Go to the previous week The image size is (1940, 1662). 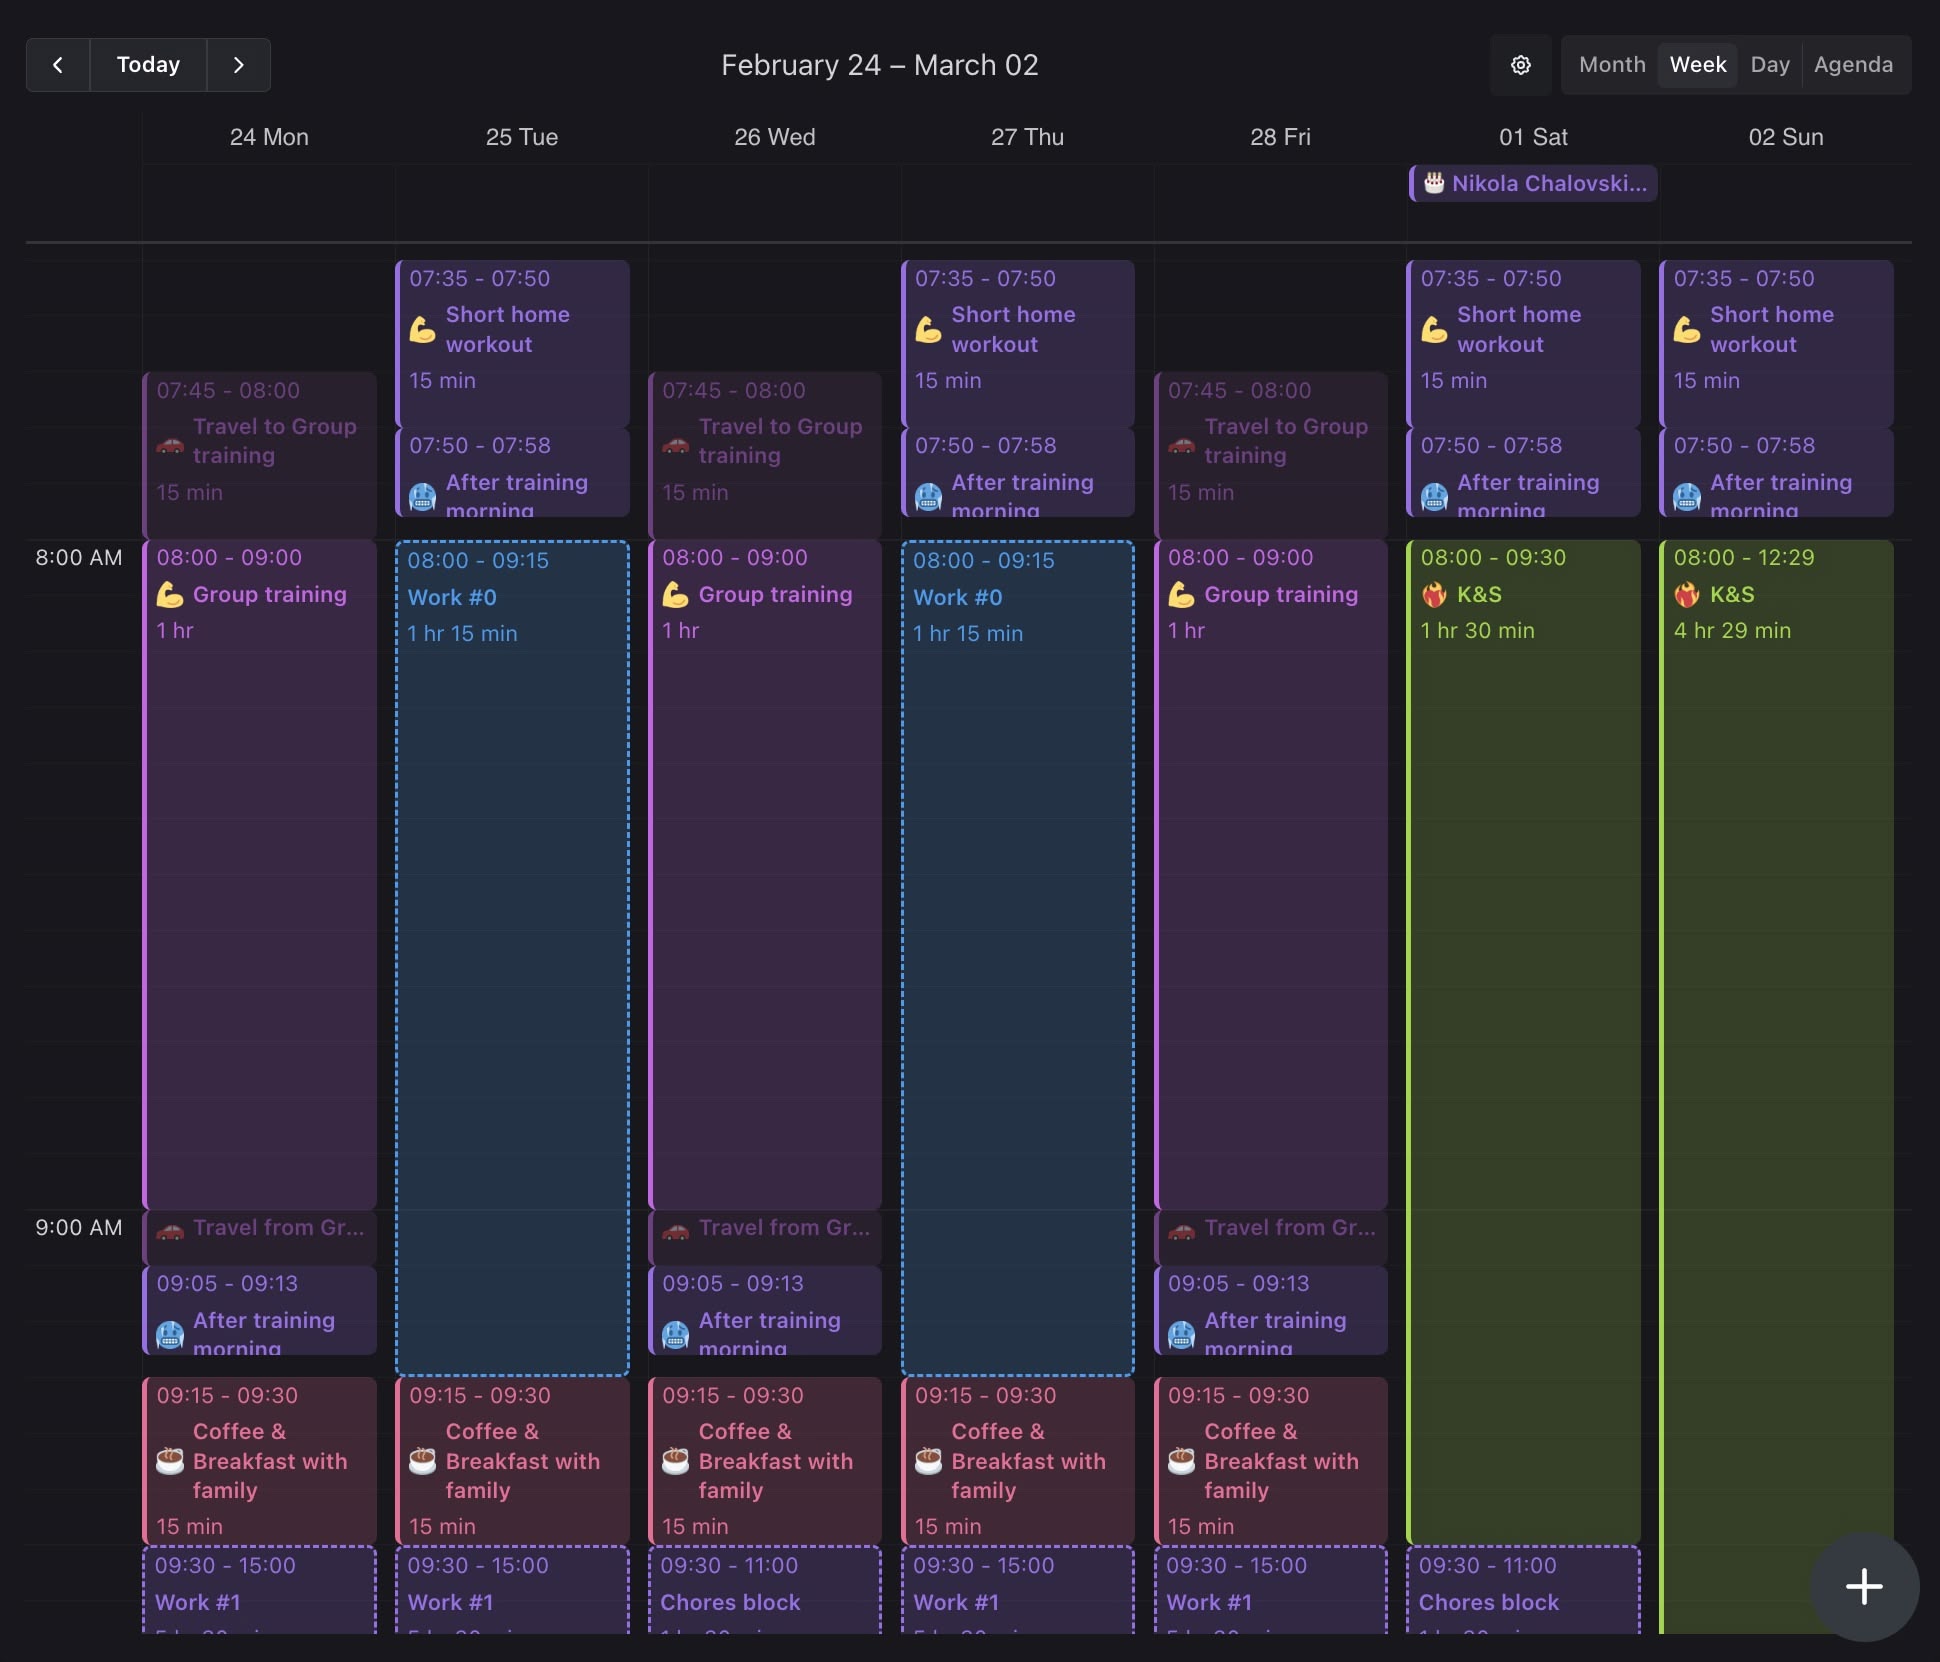pyautogui.click(x=58, y=65)
